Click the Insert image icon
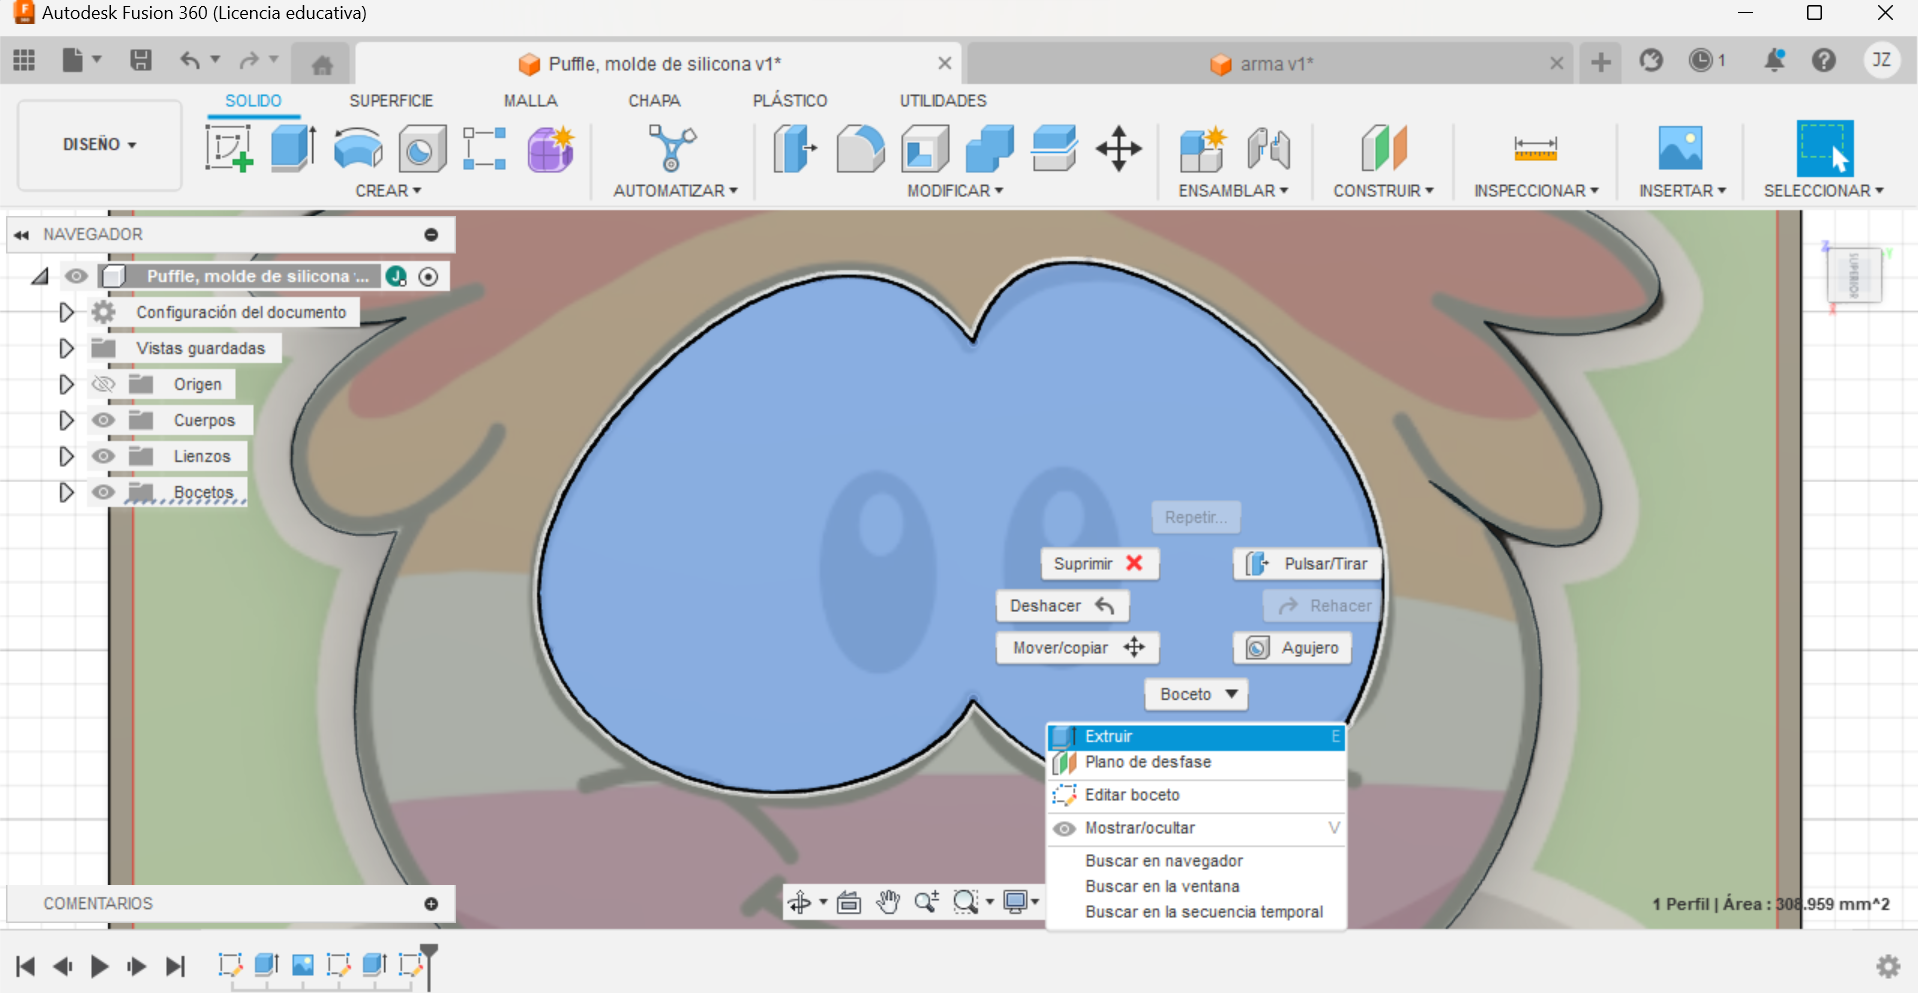Screen dimensions: 1918x993 point(1680,148)
